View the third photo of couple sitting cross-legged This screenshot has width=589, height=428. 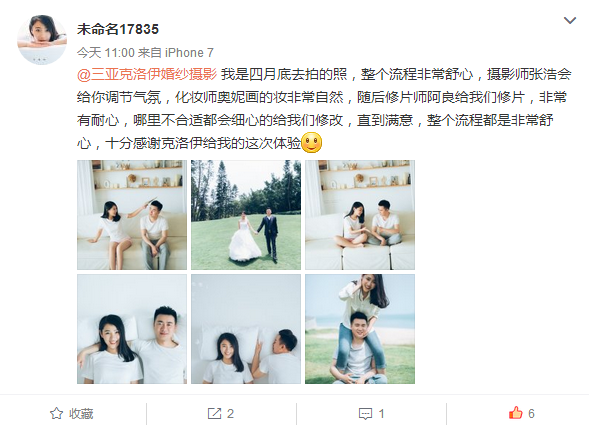[360, 215]
